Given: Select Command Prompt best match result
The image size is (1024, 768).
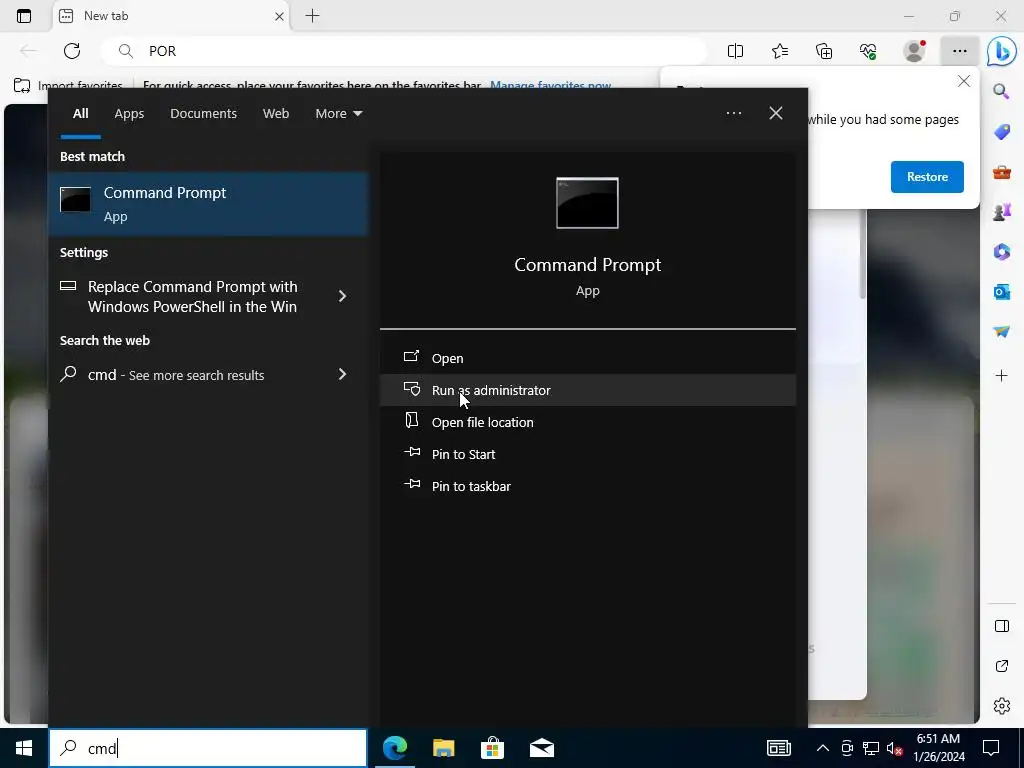Looking at the screenshot, I should (208, 204).
